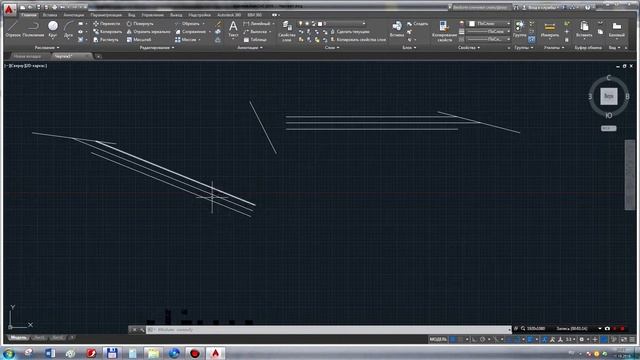The image size is (640, 360).
Task: Toggle snap mode in status bar
Action: (x=461, y=339)
